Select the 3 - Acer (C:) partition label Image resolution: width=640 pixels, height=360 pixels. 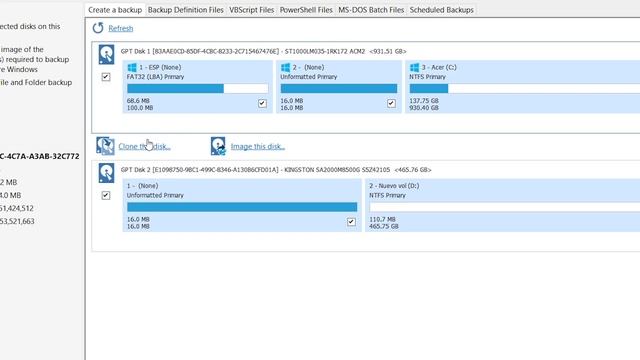pyautogui.click(x=439, y=67)
